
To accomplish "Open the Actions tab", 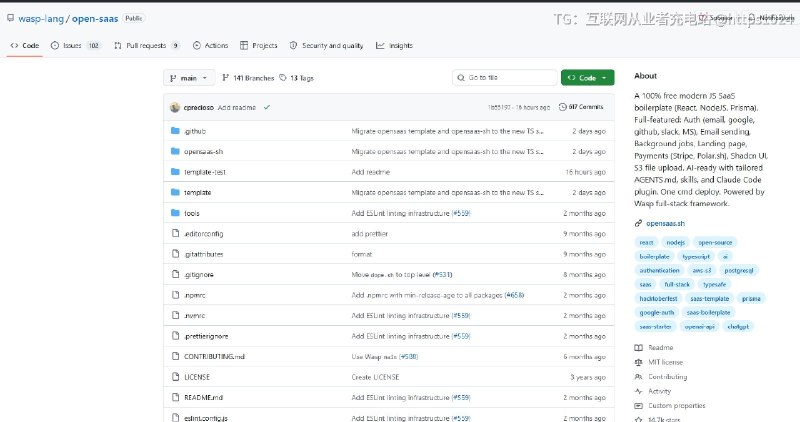I will (x=210, y=45).
